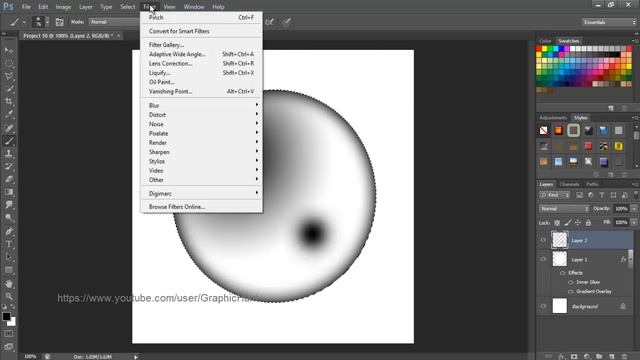Change screen mode icon in toolbox
Viewport: 640px width, 360px height.
9,347
